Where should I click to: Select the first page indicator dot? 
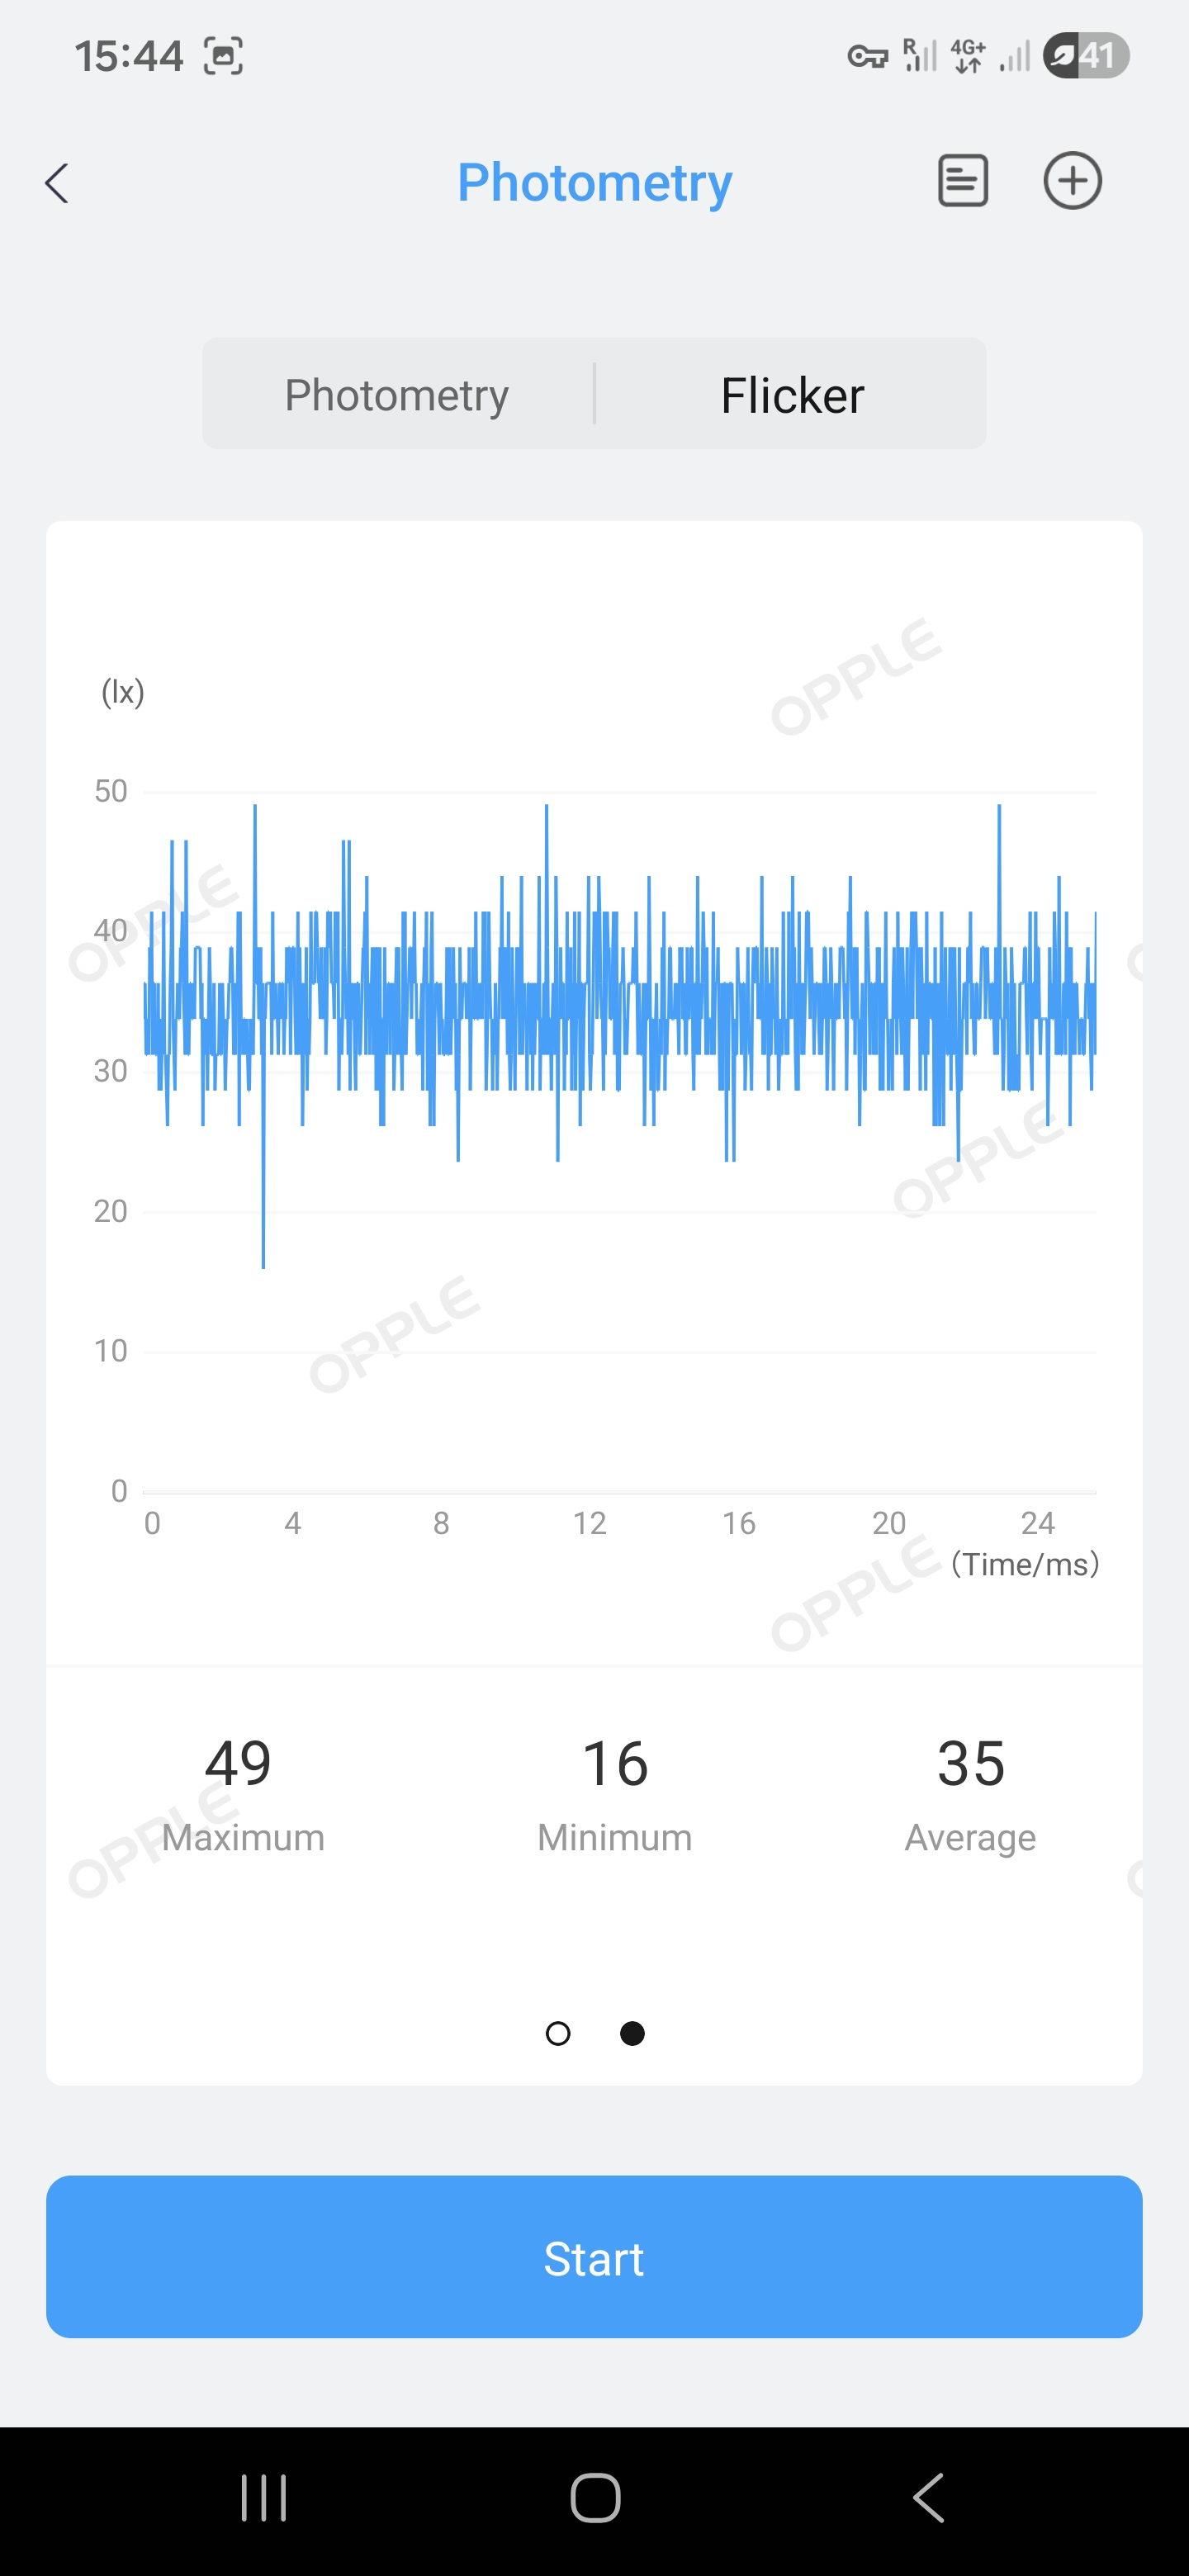click(558, 2033)
